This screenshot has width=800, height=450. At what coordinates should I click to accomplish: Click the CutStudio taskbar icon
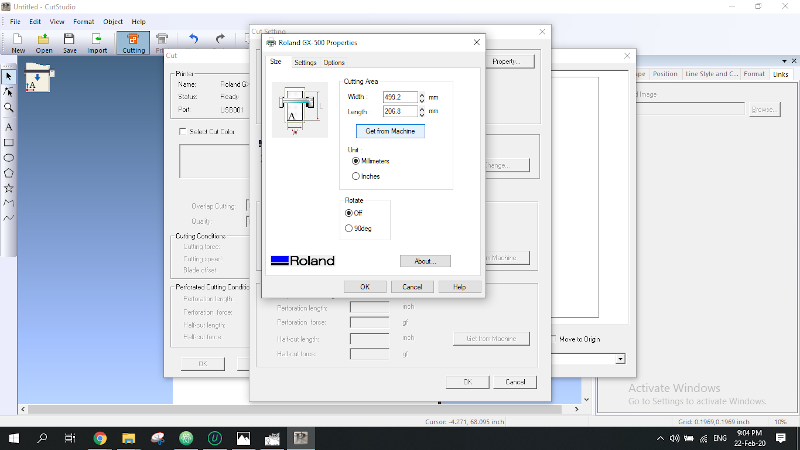[x=301, y=438]
